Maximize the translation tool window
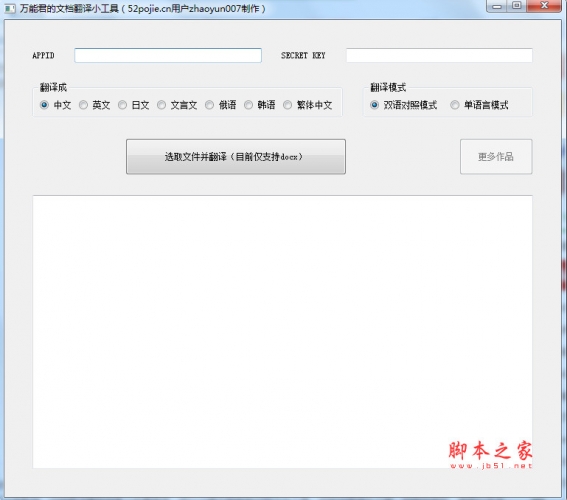Screen dimensions: 567x500 [517, 6]
